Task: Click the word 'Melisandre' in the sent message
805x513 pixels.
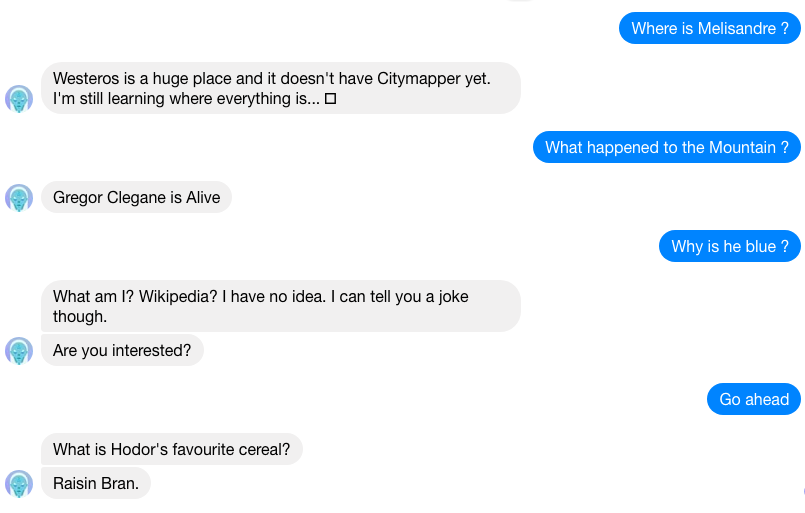Action: 737,28
